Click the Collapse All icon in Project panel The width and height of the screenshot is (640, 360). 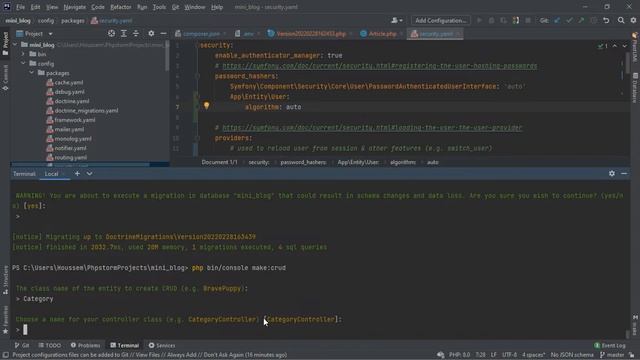tap(136, 33)
